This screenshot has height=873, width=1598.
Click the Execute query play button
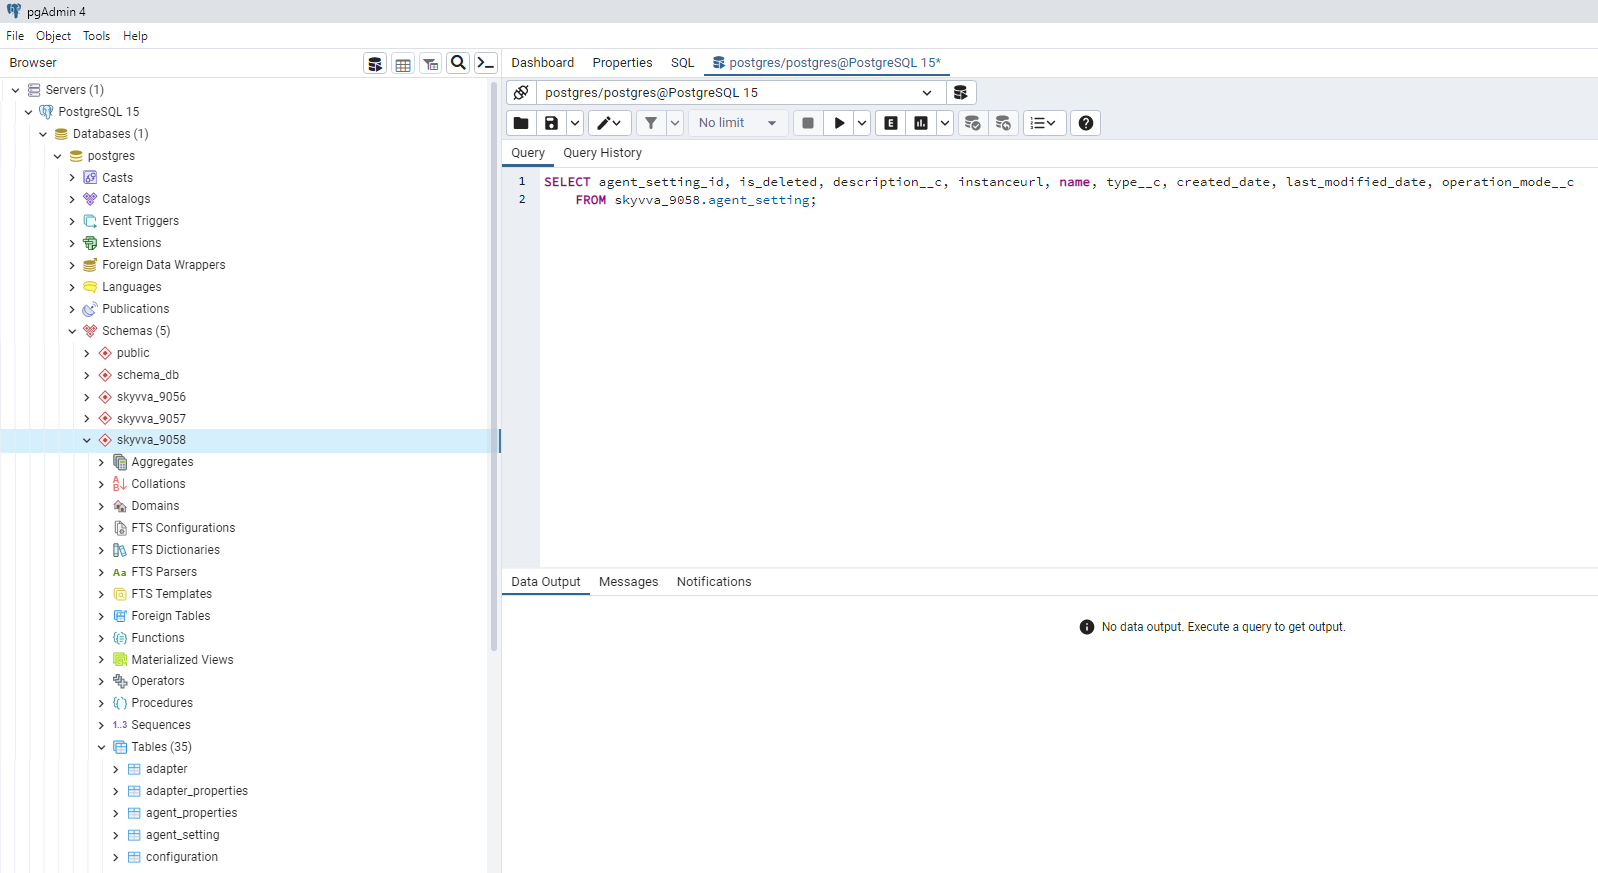pos(839,123)
